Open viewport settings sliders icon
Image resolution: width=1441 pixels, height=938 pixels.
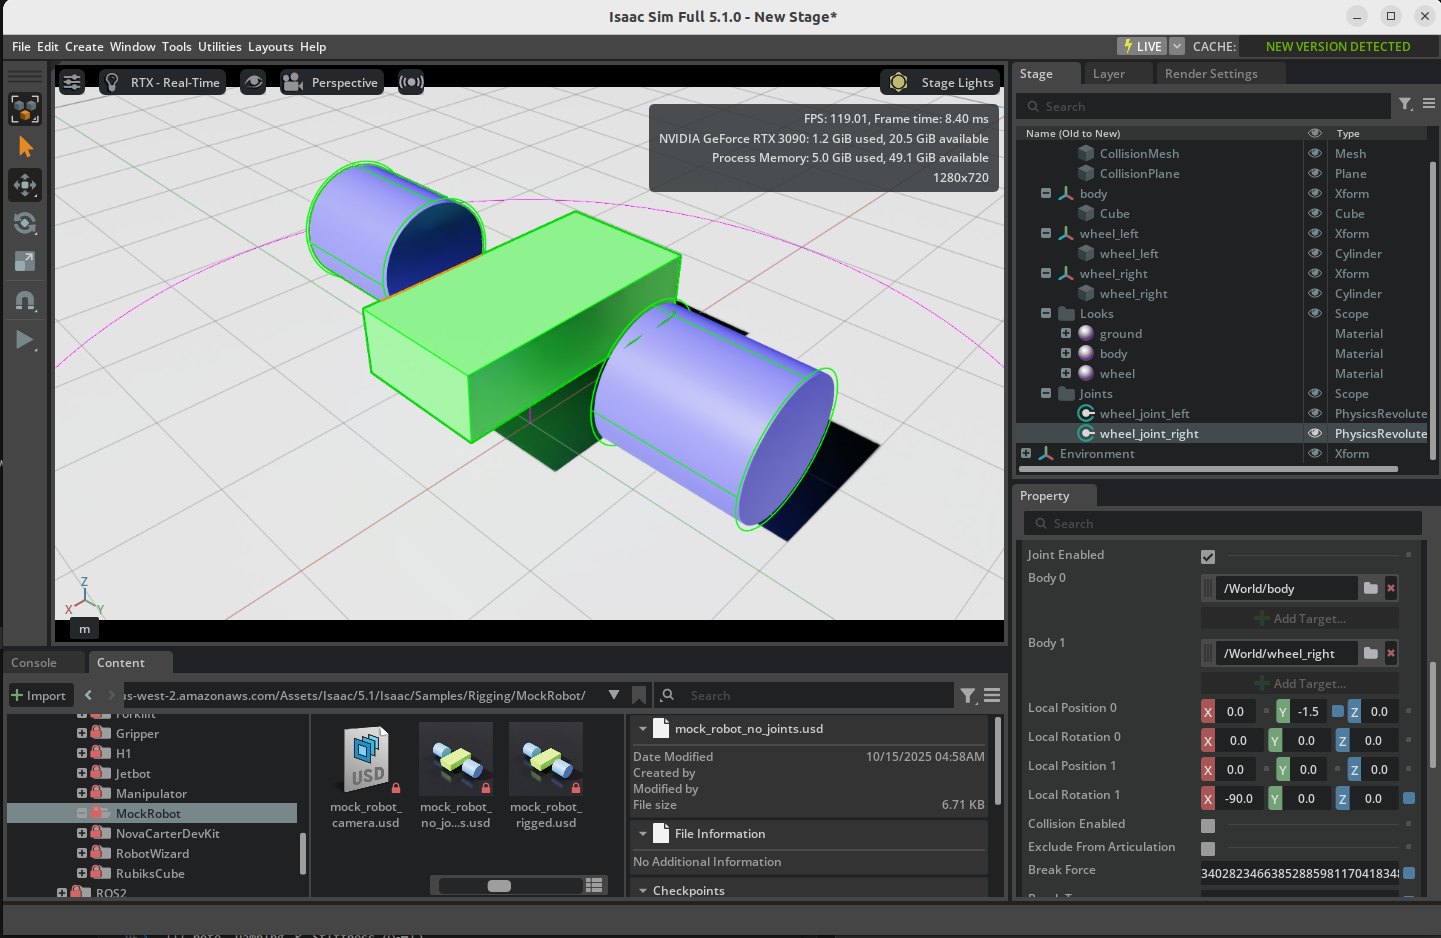pos(72,82)
